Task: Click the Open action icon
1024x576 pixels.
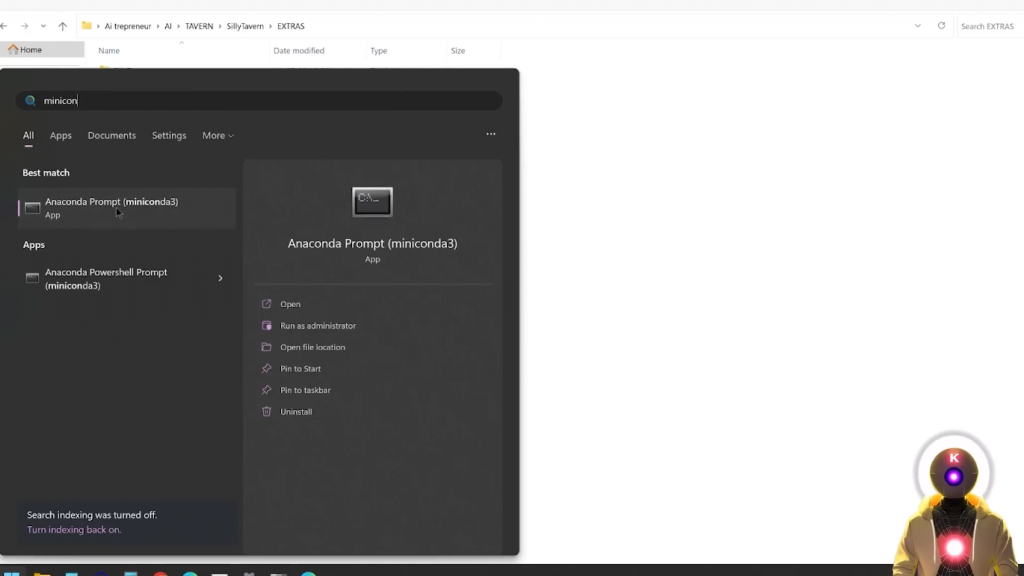Action: (x=266, y=304)
